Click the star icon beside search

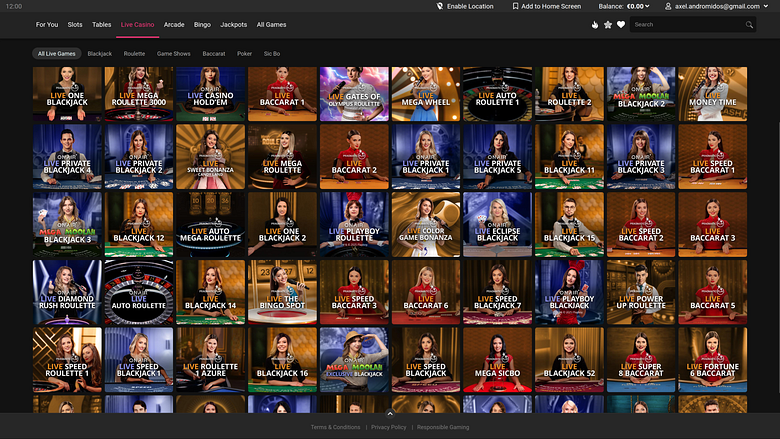click(x=608, y=24)
